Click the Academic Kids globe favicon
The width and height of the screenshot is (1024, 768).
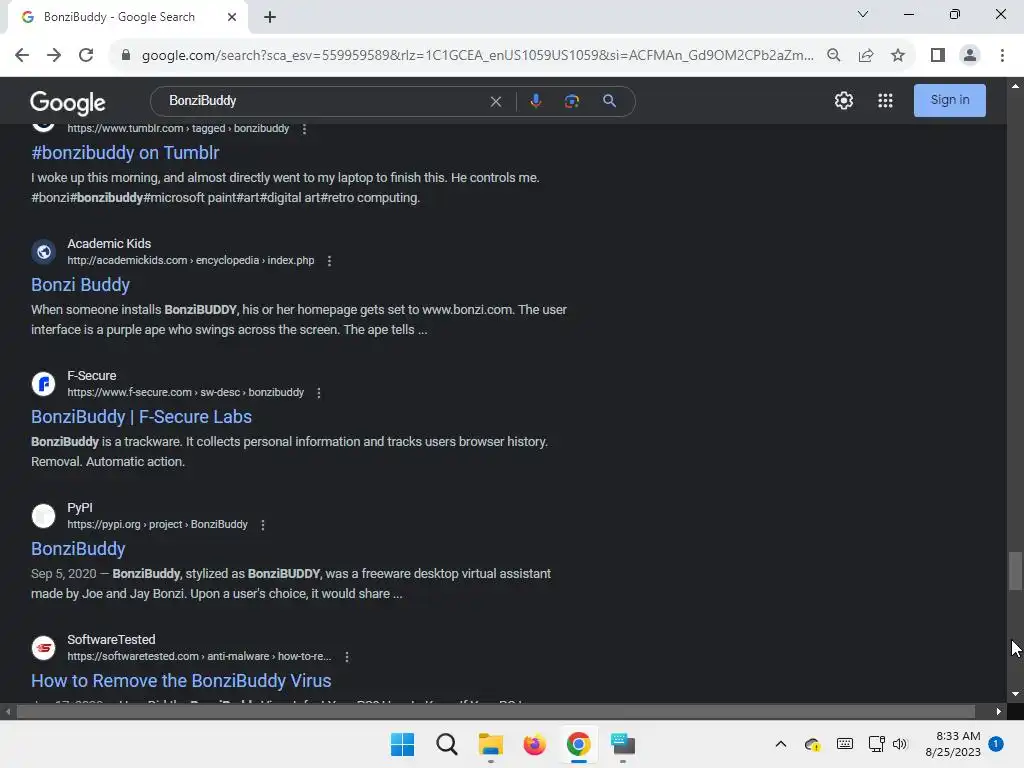click(44, 251)
